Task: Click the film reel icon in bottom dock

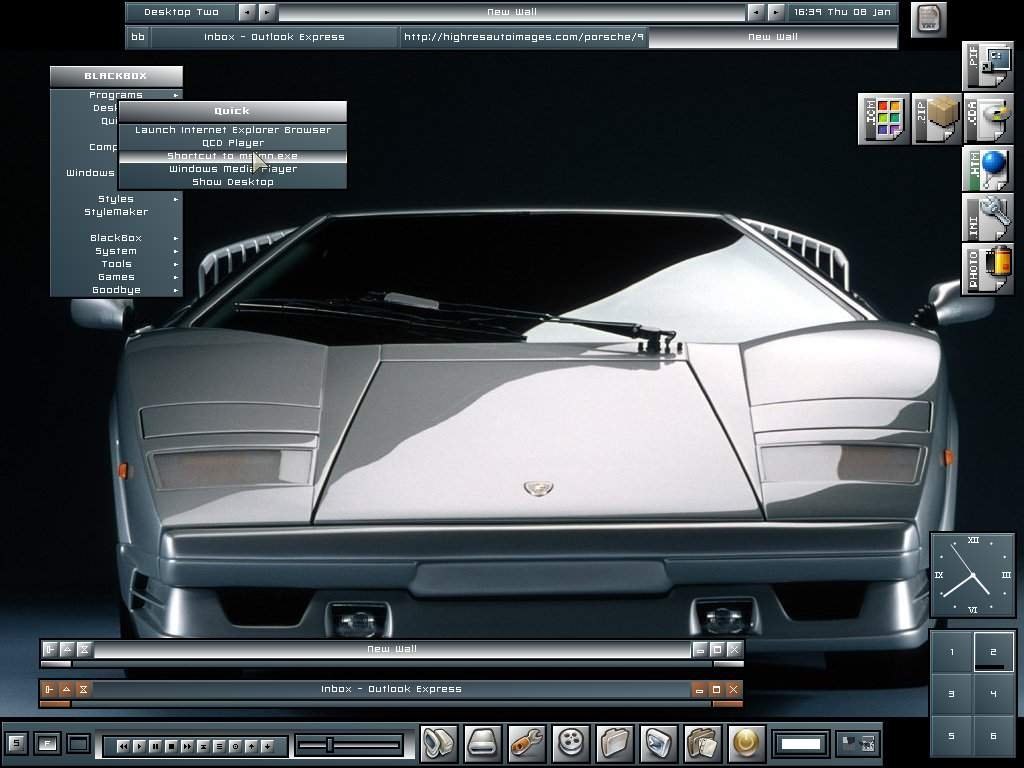Action: [571, 743]
